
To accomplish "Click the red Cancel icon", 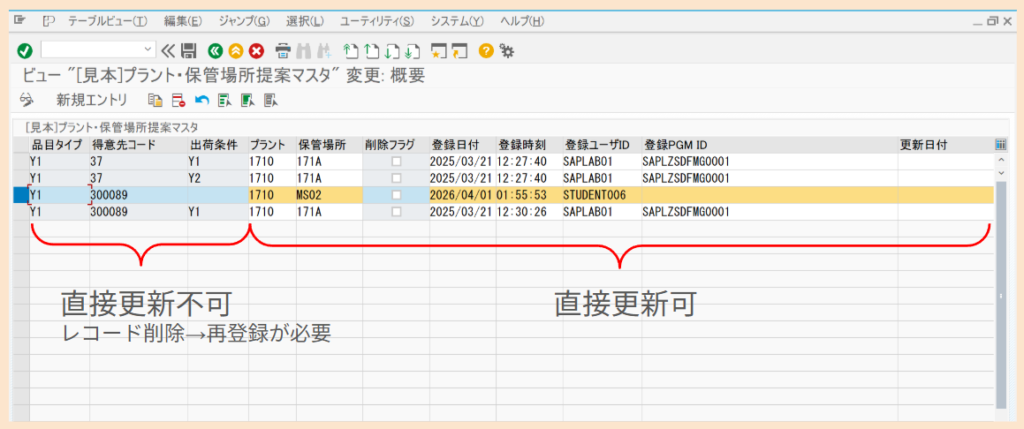I will [256, 50].
